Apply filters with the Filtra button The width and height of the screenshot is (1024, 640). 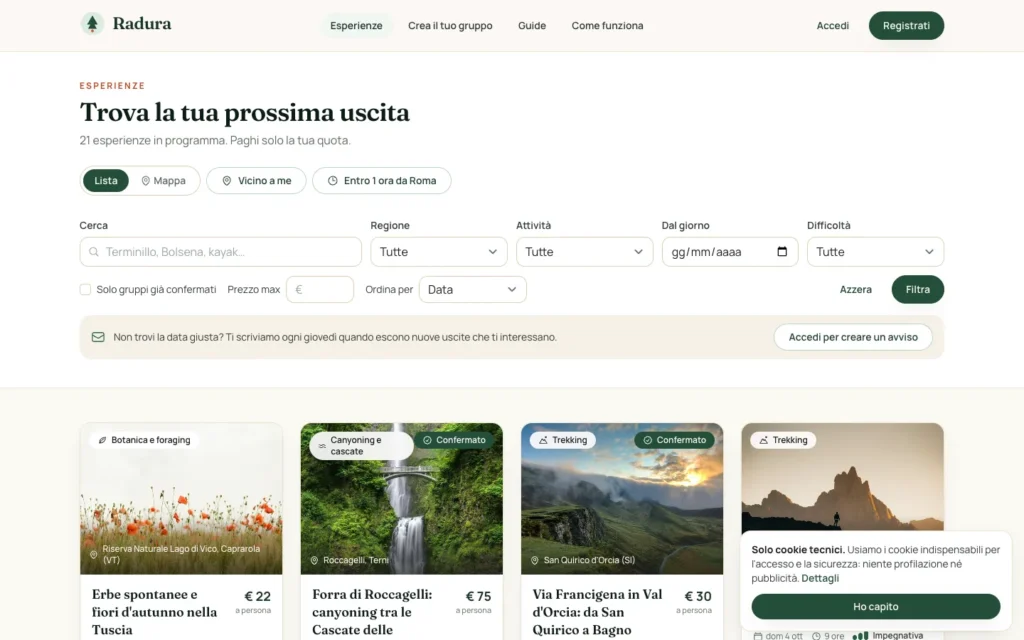pos(918,289)
